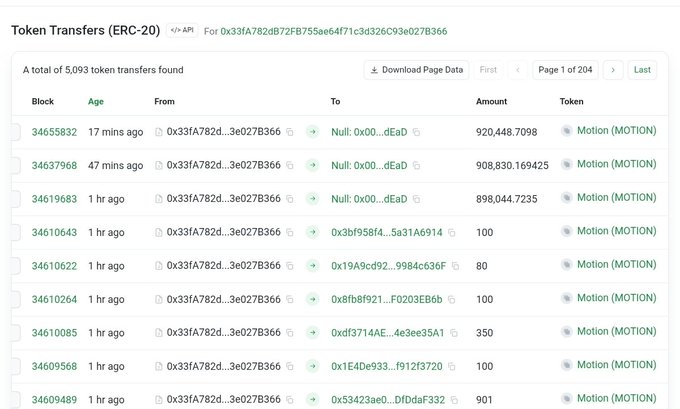680x409 pixels.
Task: Open block 34609489
Action: coord(54,399)
